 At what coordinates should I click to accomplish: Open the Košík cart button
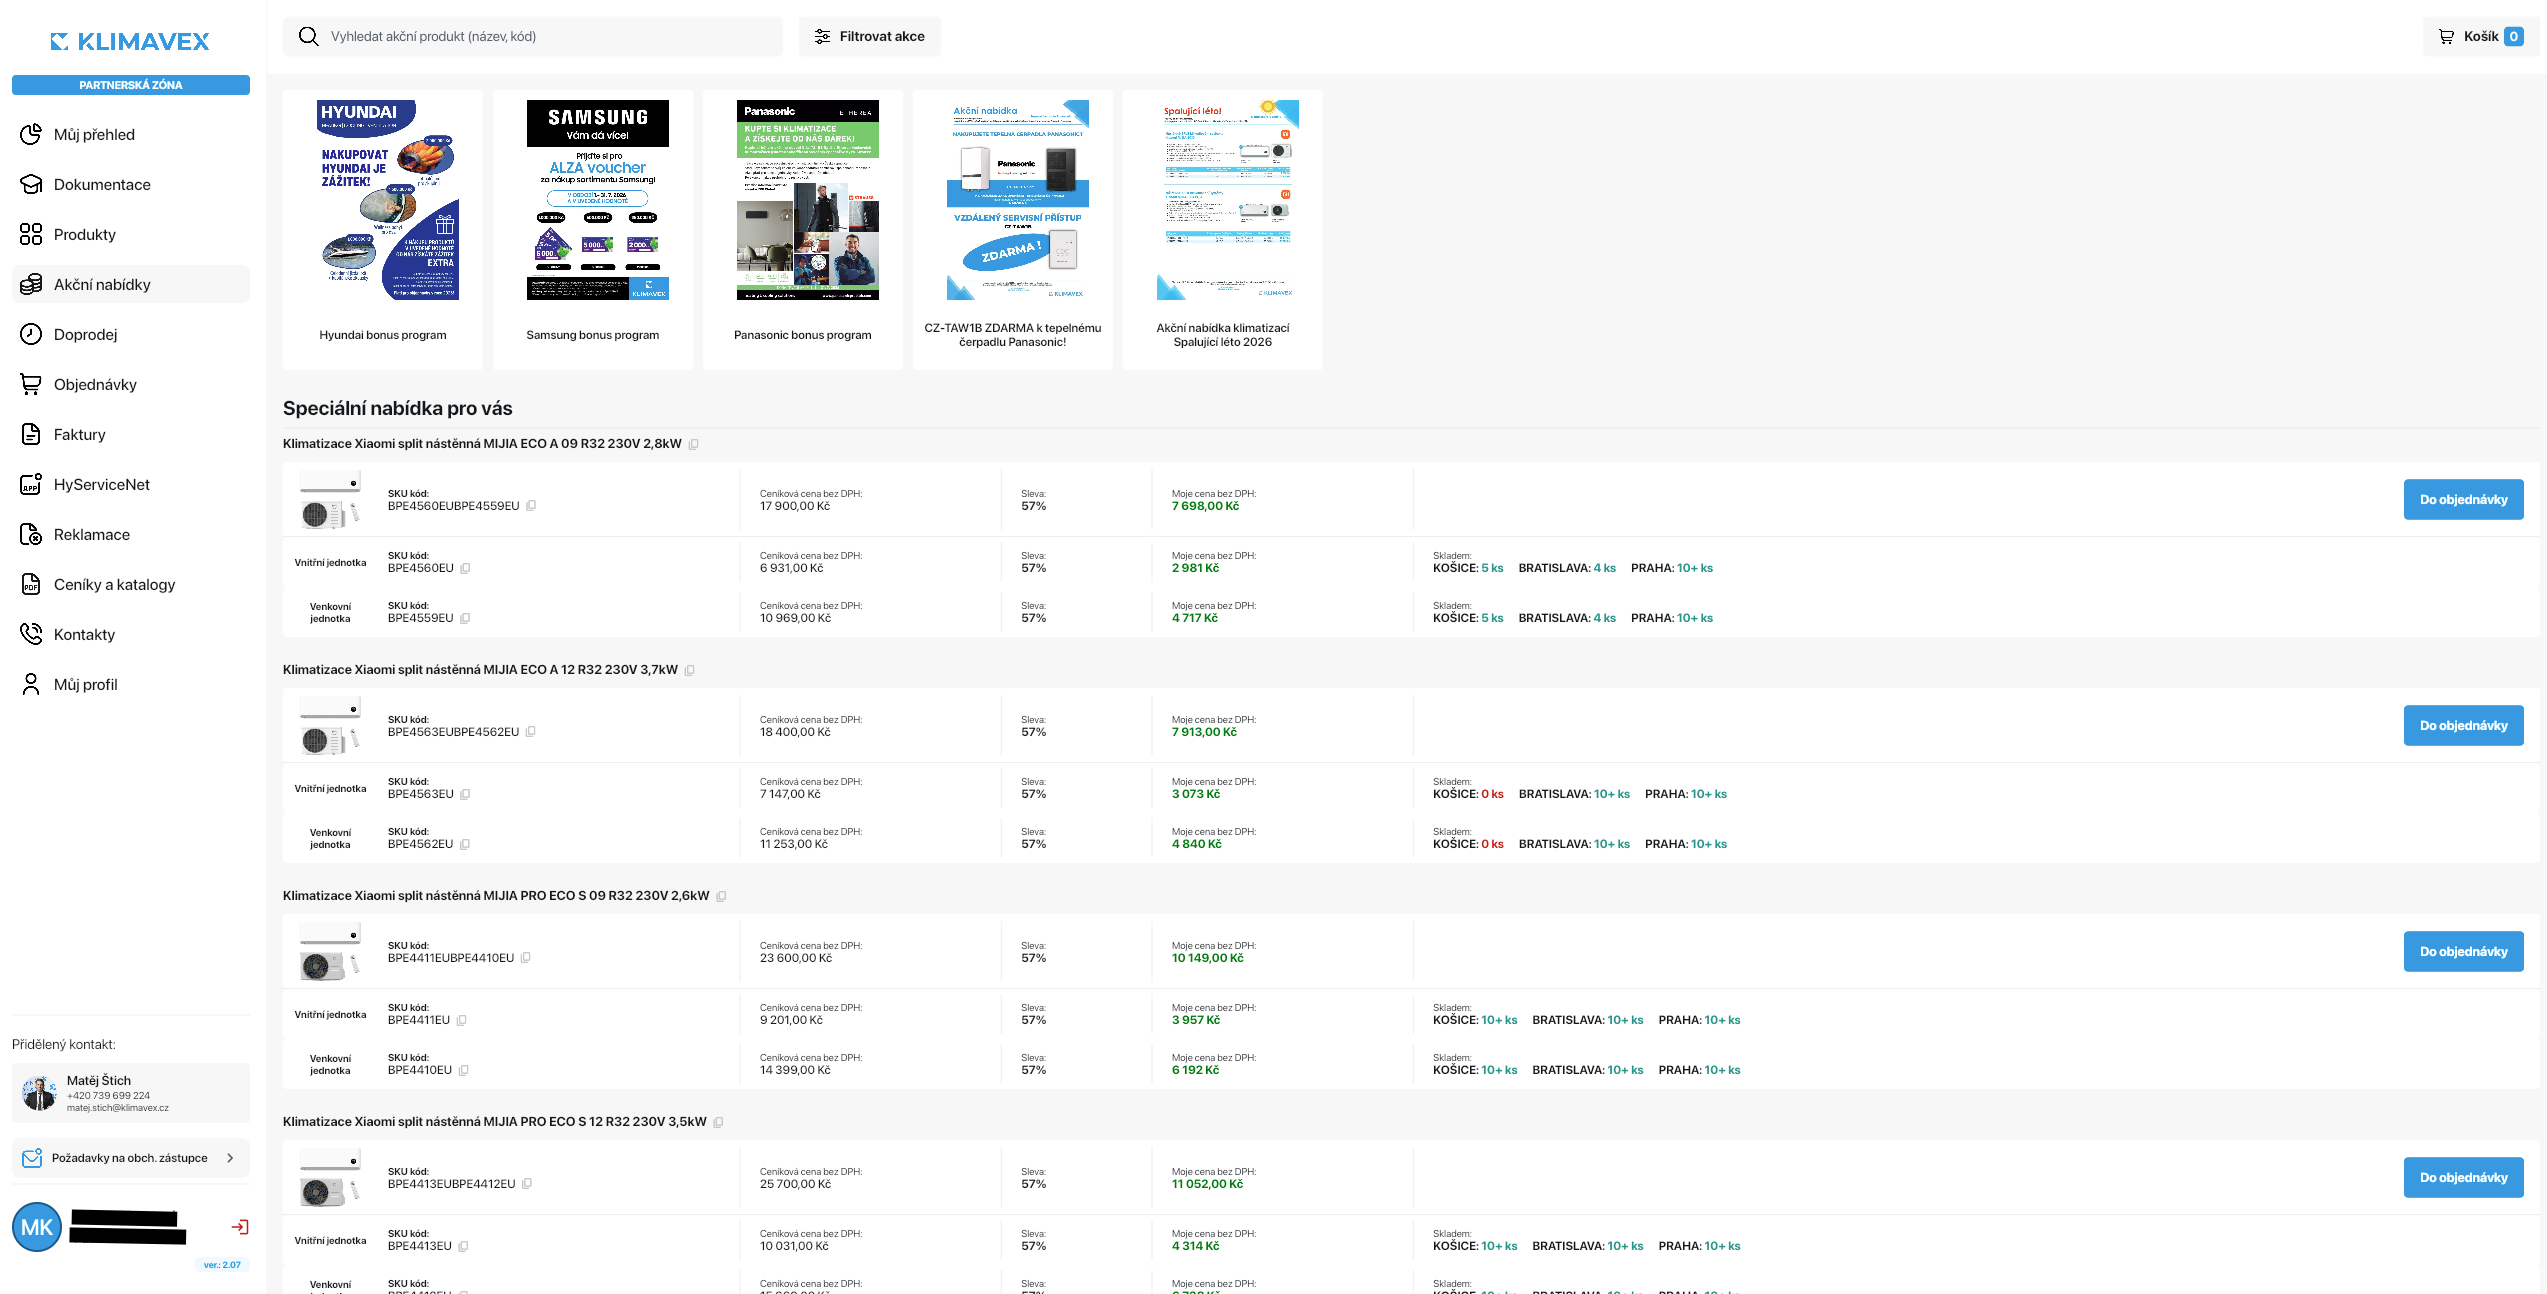point(2481,36)
